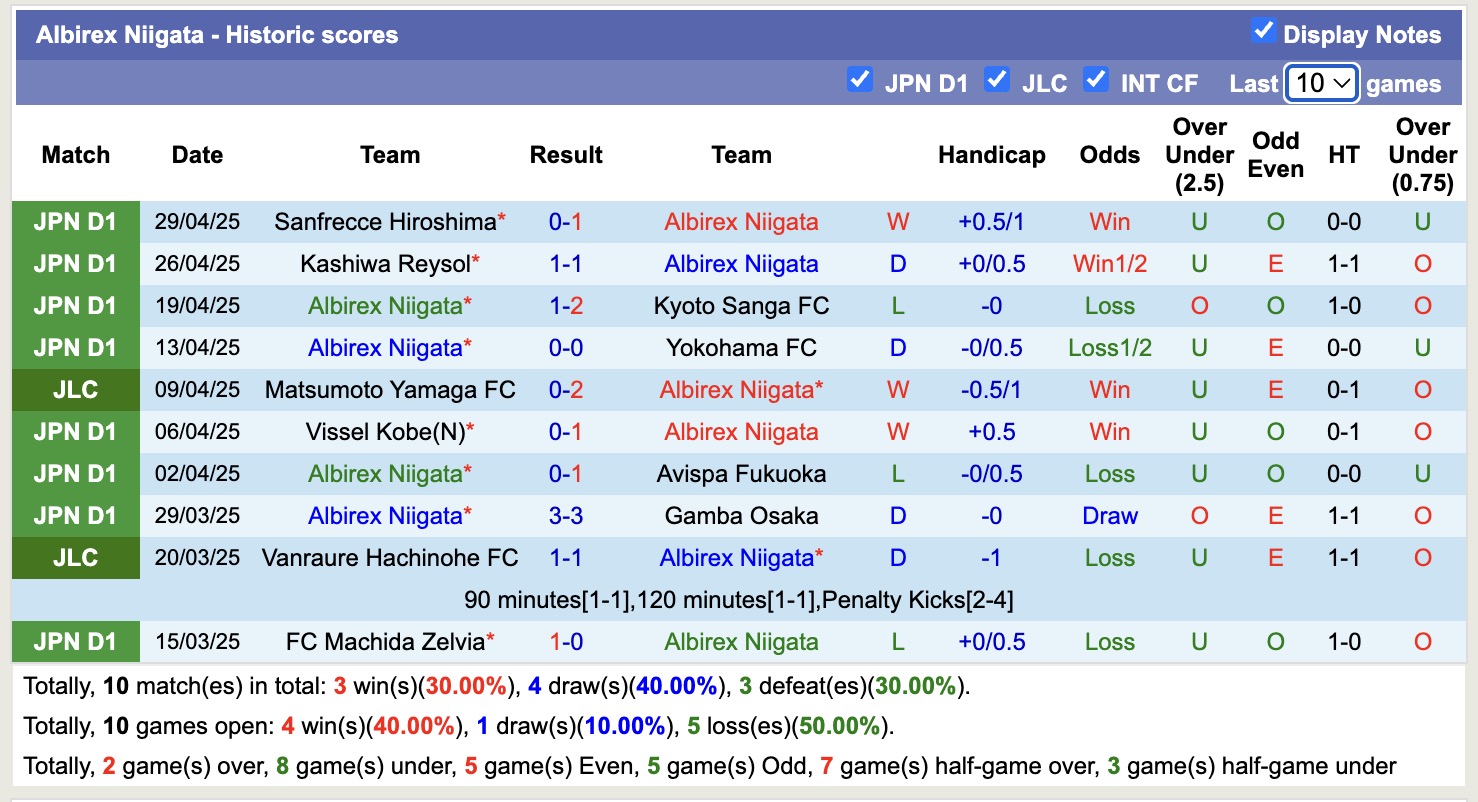Disable the JLC competition checkbox
The image size is (1478, 802).
996,81
